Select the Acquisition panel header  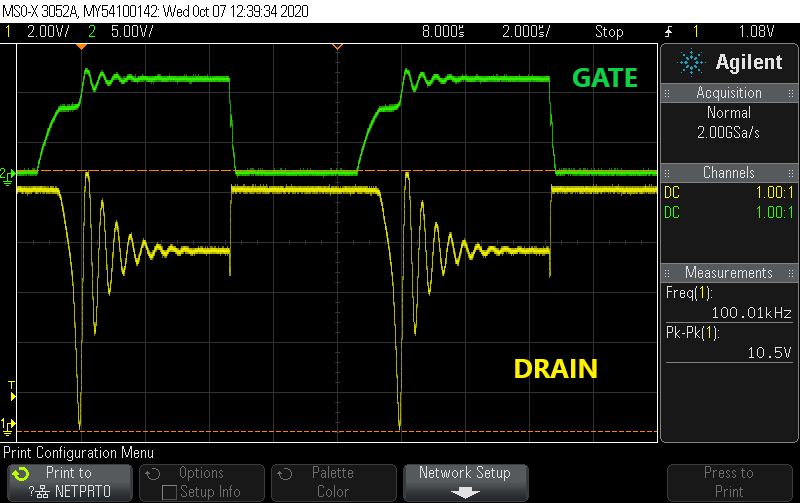pos(729,93)
